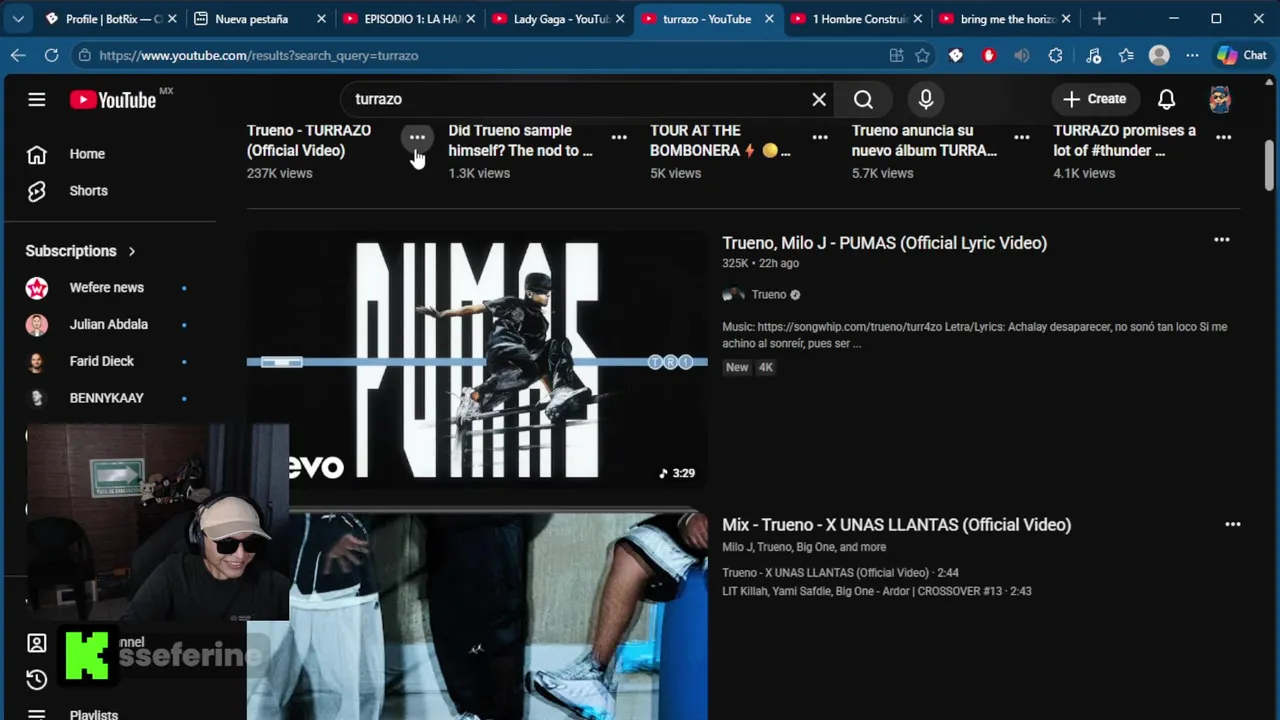This screenshot has width=1280, height=720.
Task: Expand the Subscriptions section chevron
Action: [x=131, y=251]
